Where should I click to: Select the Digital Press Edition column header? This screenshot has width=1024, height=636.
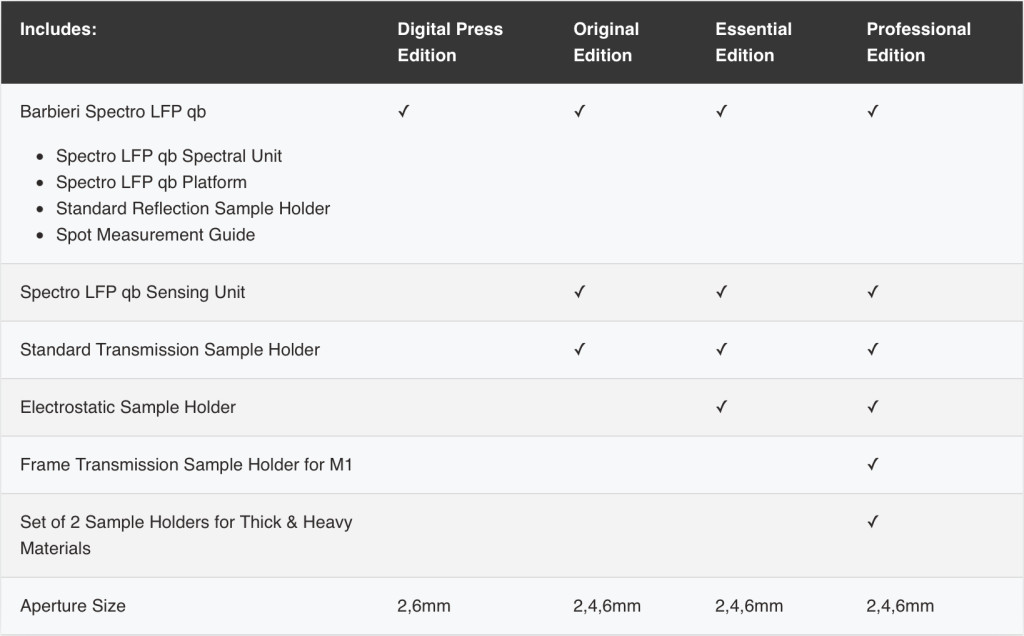tap(450, 42)
